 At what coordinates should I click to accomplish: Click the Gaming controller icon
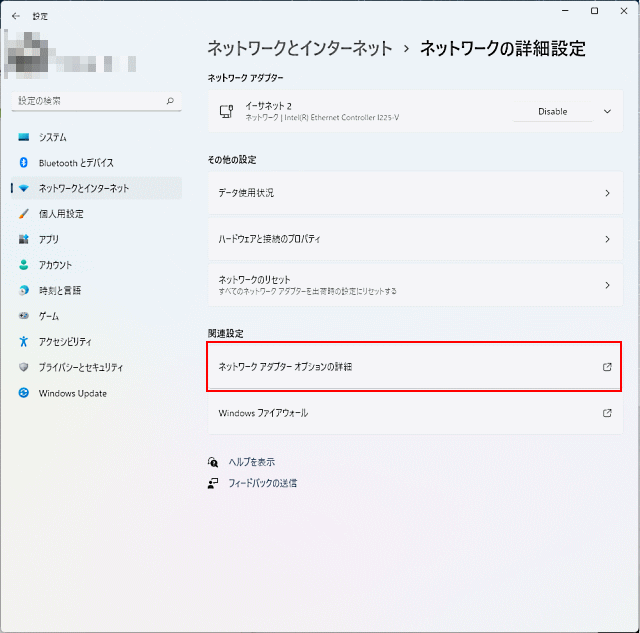(24, 315)
